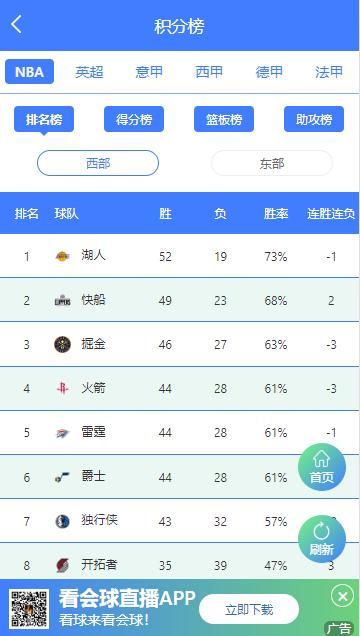Close the bottom advertisement banner
Screen dimensions: 360x636
coord(343,596)
